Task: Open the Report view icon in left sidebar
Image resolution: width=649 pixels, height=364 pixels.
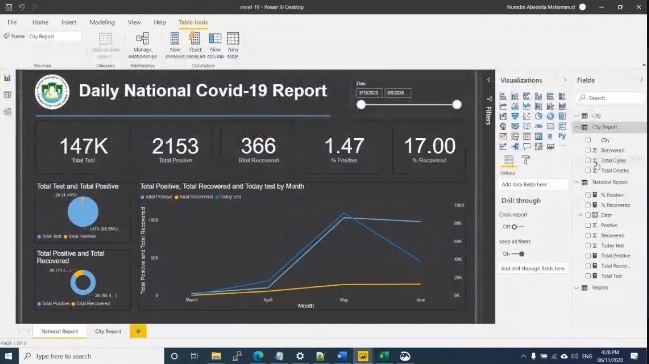Action: [7, 78]
